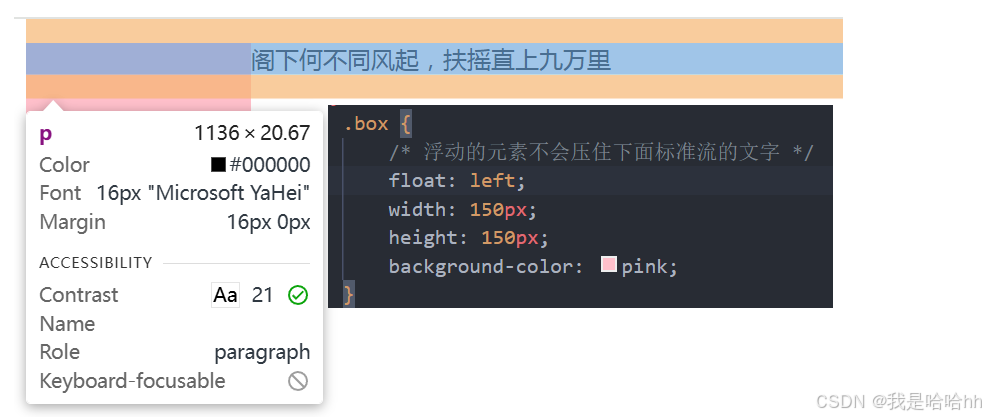Click the green contrast pass checkmark icon

[298, 295]
